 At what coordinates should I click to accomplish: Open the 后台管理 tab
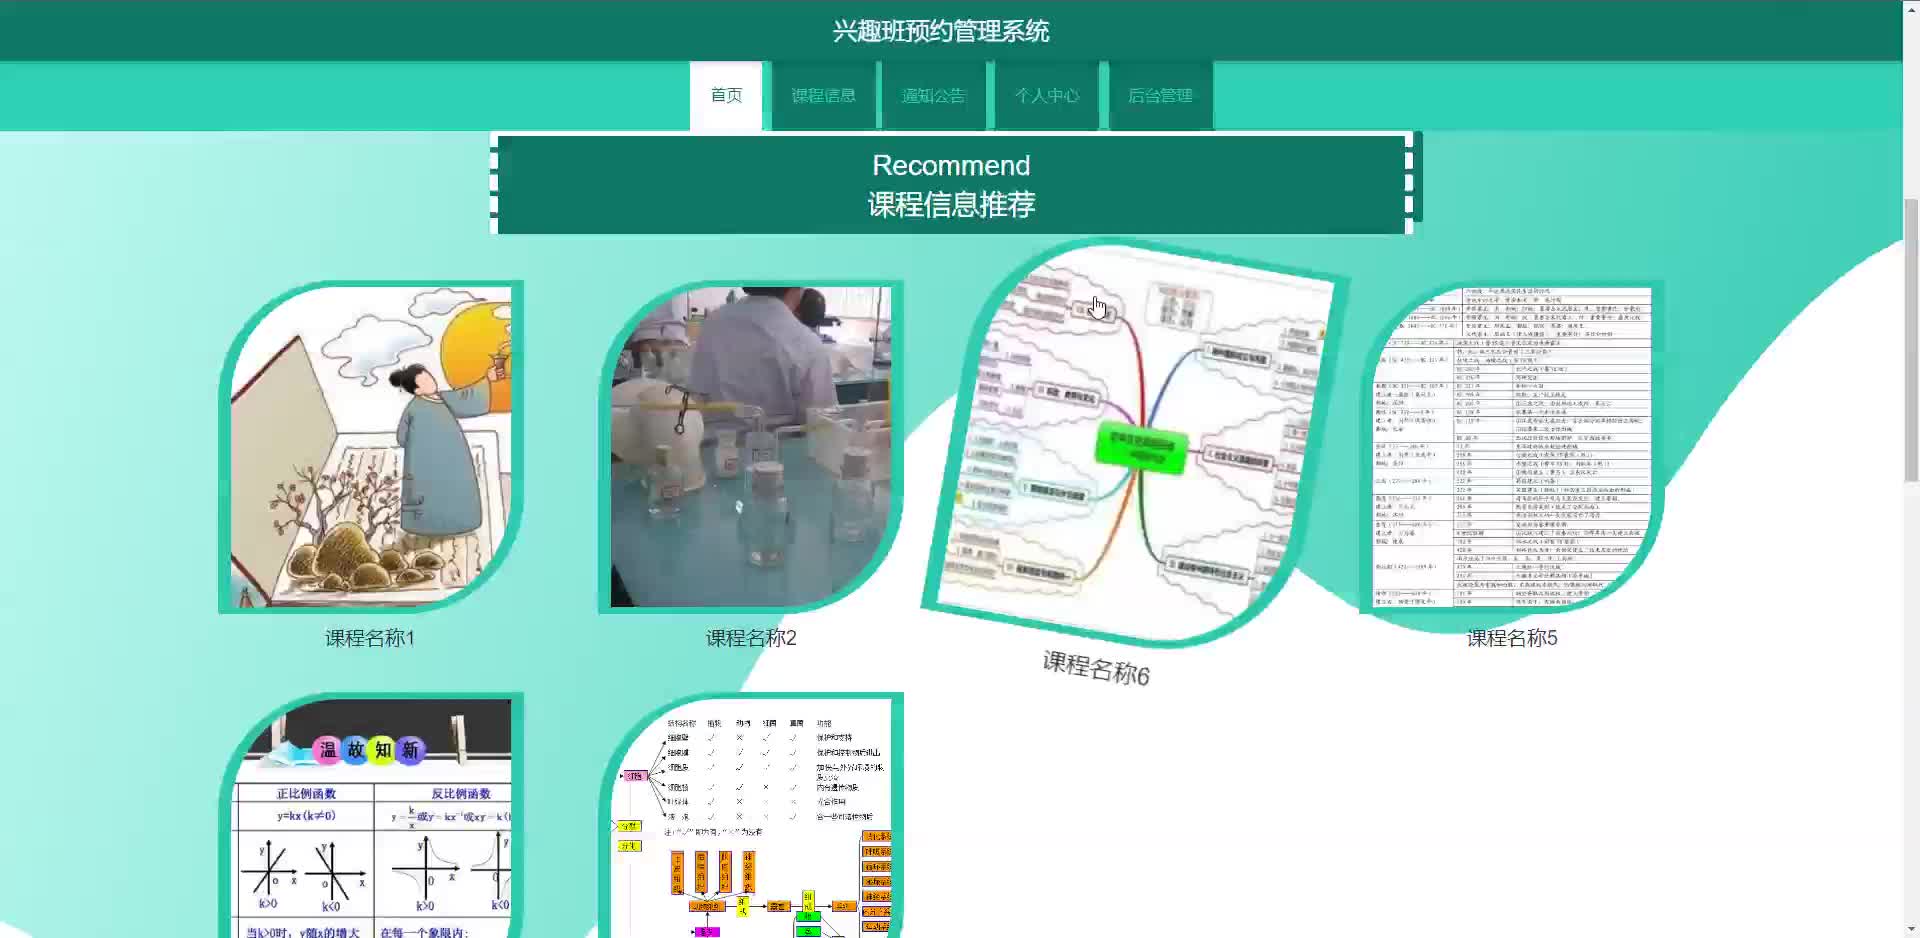coord(1160,96)
